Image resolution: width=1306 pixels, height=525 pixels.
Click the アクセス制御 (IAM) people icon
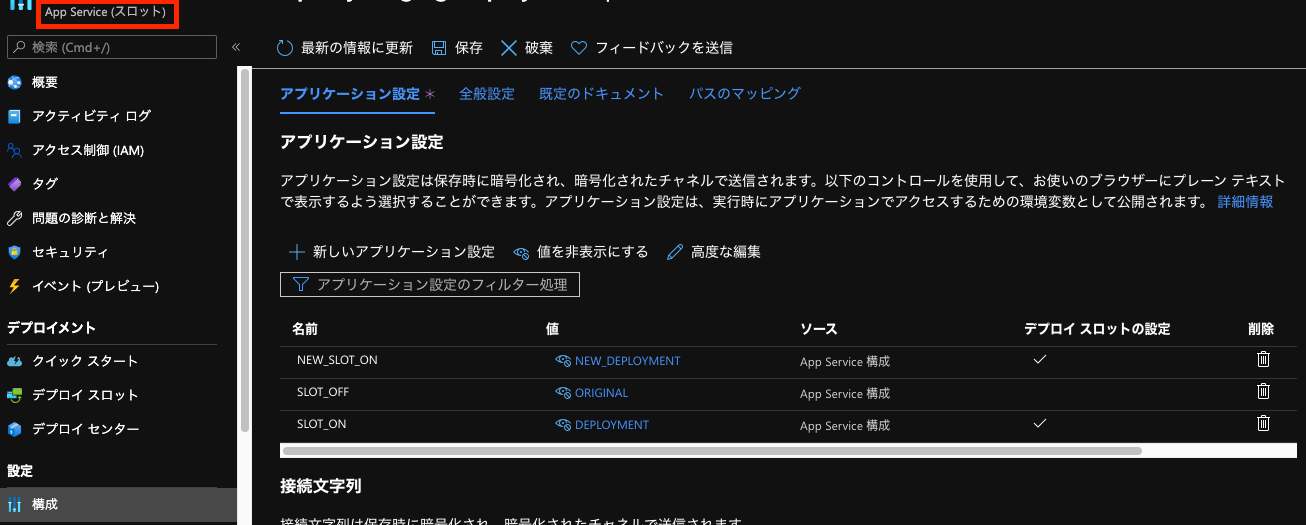click(14, 150)
